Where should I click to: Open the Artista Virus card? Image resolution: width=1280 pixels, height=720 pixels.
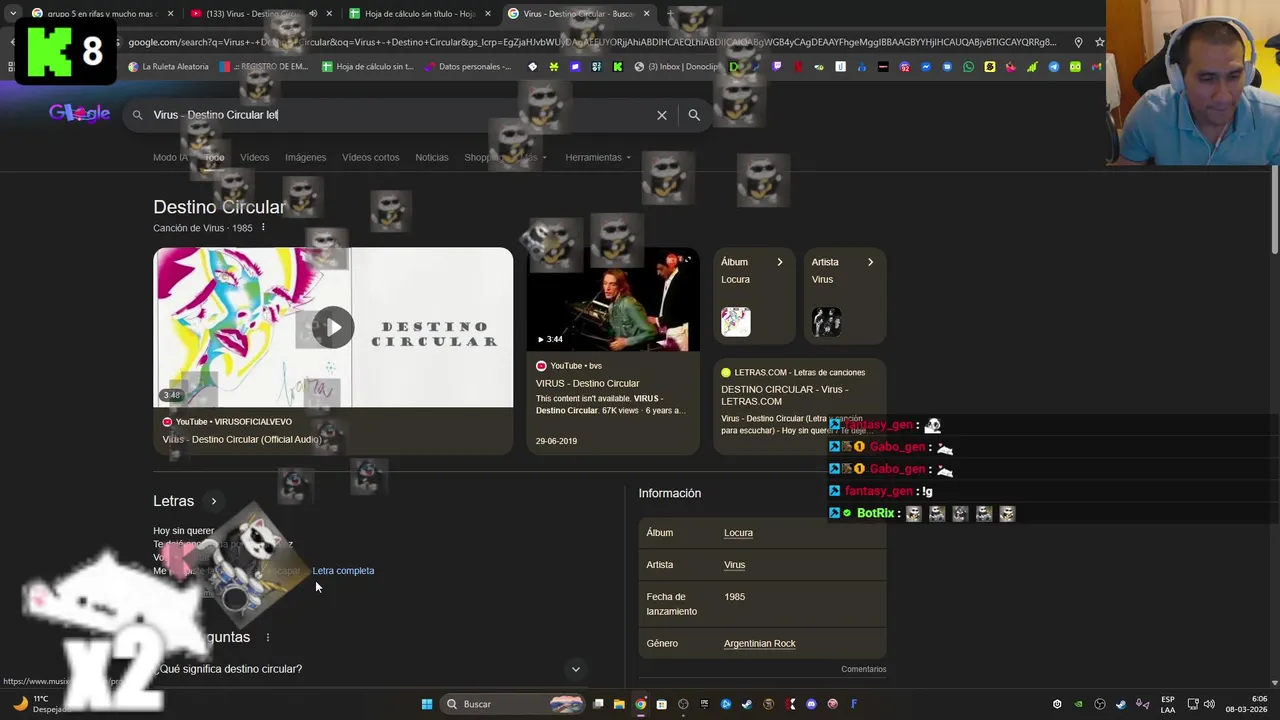point(845,296)
